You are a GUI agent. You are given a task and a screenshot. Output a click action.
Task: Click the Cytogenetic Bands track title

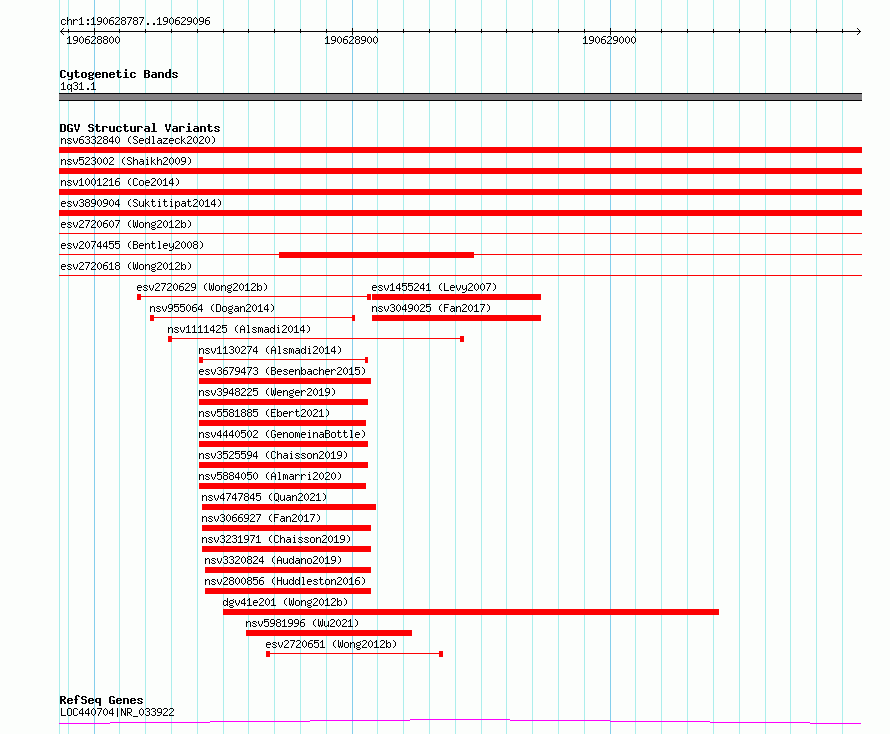[119, 74]
